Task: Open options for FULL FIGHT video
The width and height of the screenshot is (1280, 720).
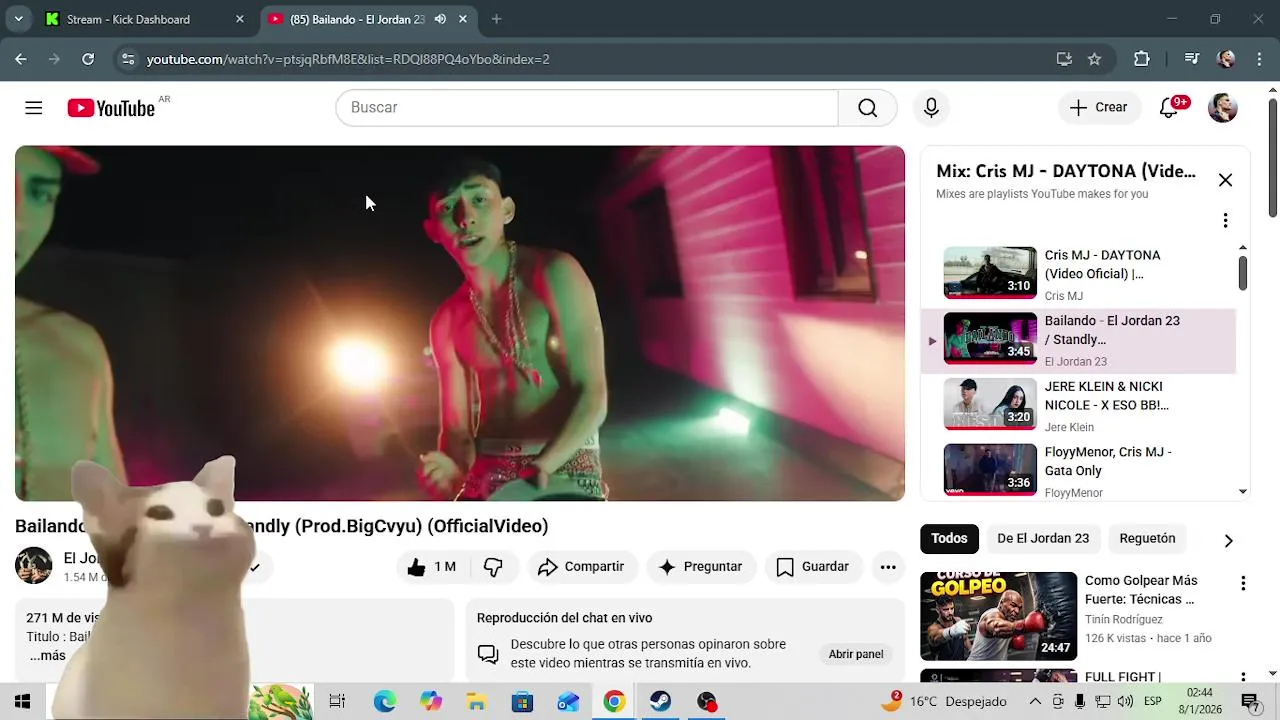Action: tap(1243, 678)
